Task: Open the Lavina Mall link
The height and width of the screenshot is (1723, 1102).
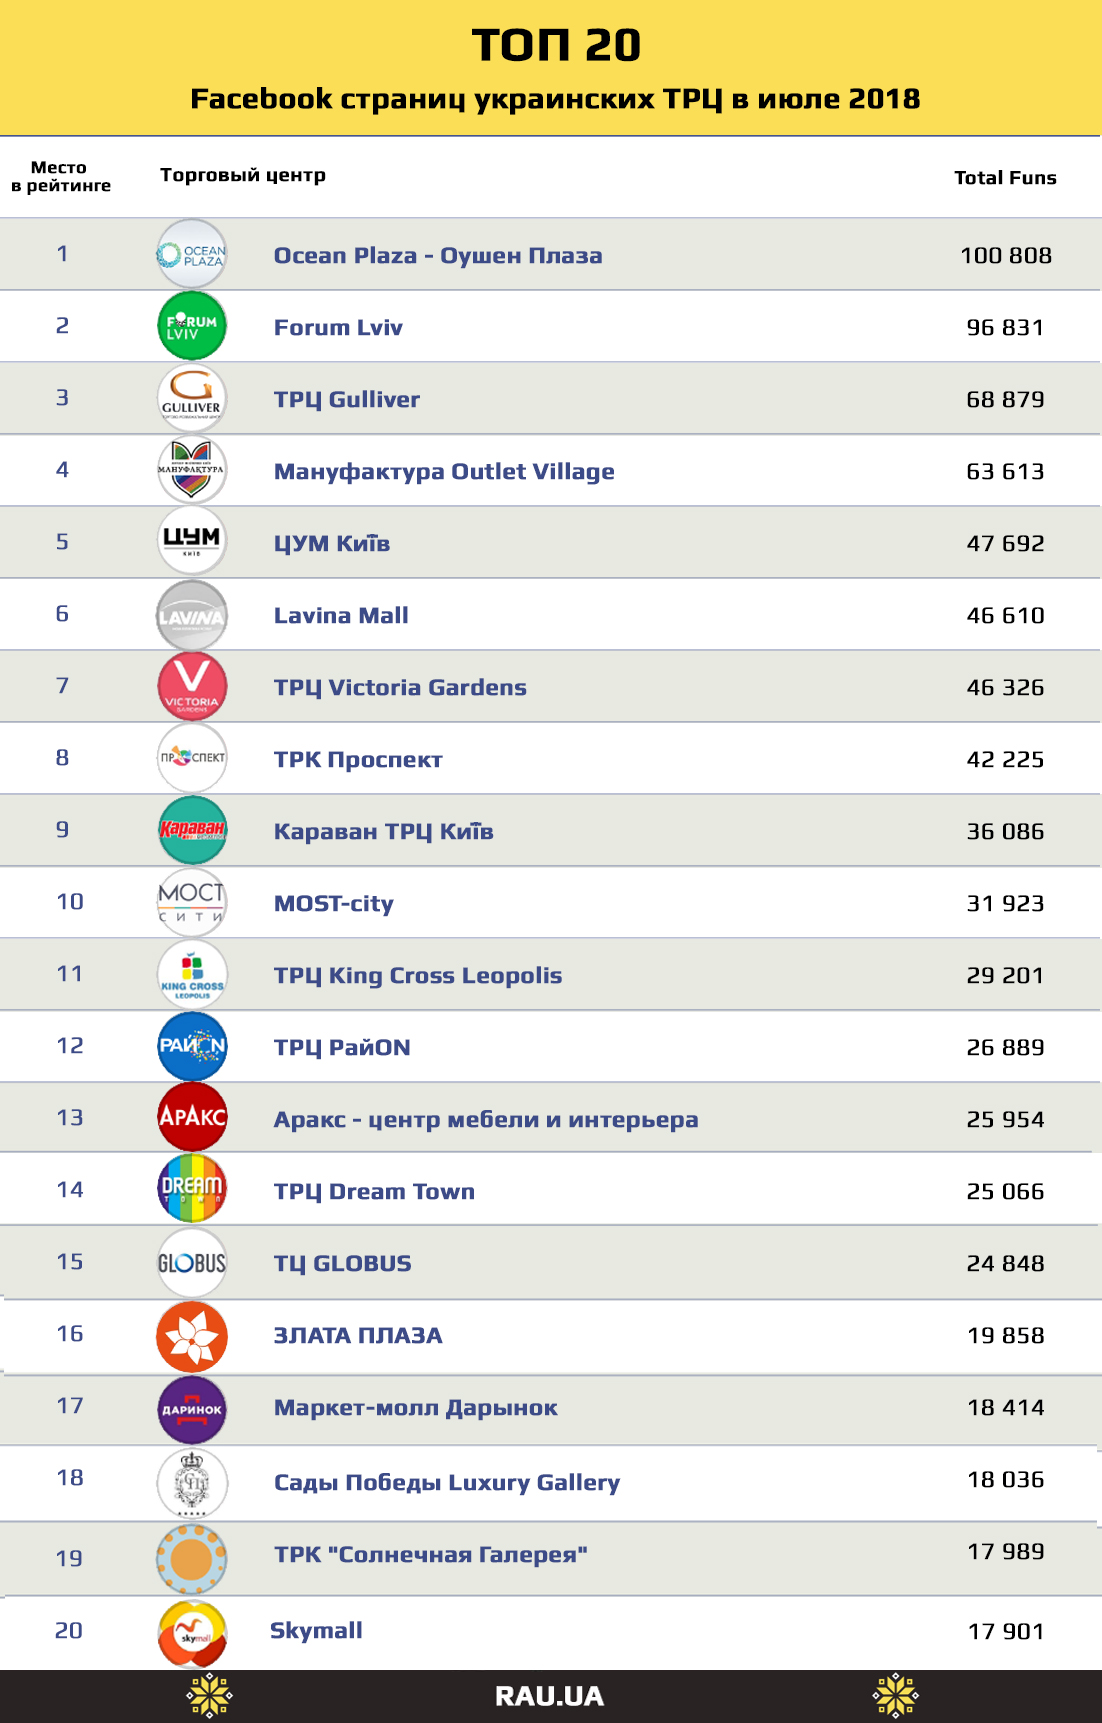Action: coord(341,615)
